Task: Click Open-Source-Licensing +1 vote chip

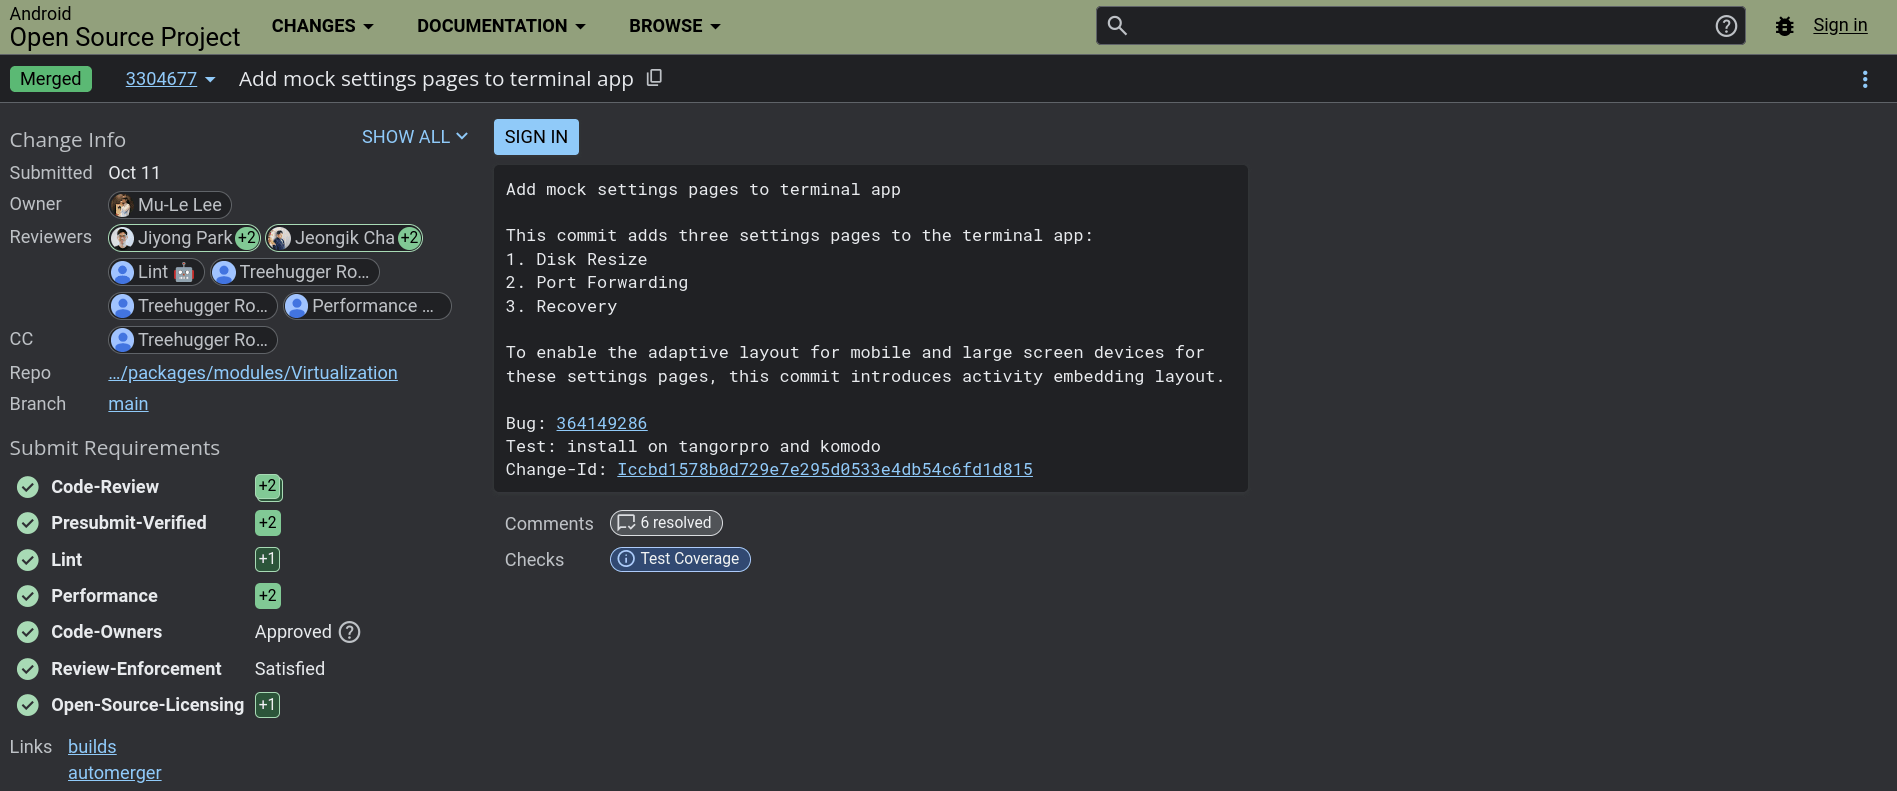Action: click(x=267, y=705)
